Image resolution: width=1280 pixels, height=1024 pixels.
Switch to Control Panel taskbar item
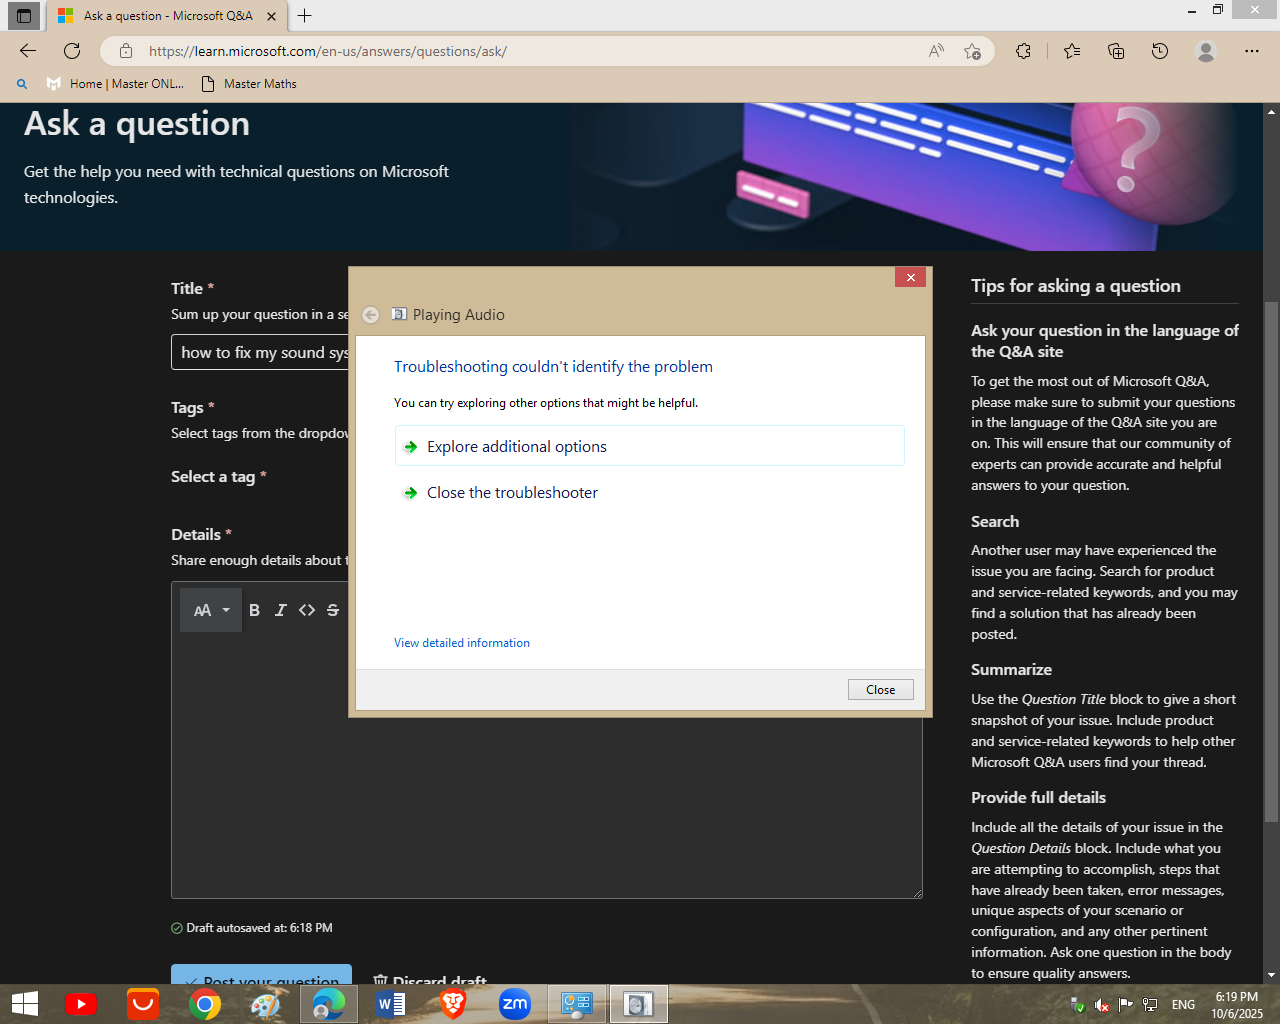[577, 1004]
